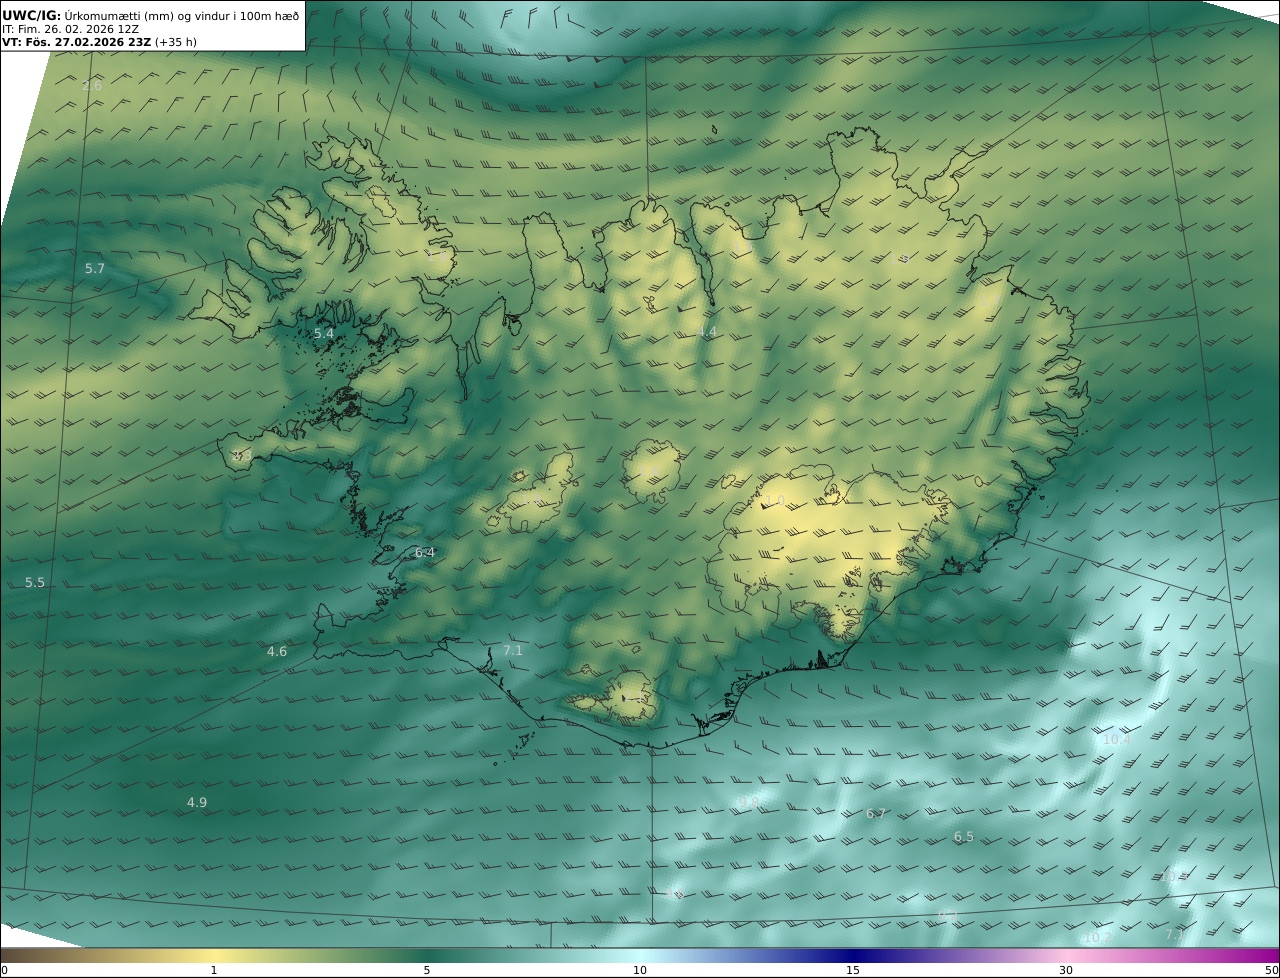Click the 1 tick label on colour scale

[x=214, y=970]
